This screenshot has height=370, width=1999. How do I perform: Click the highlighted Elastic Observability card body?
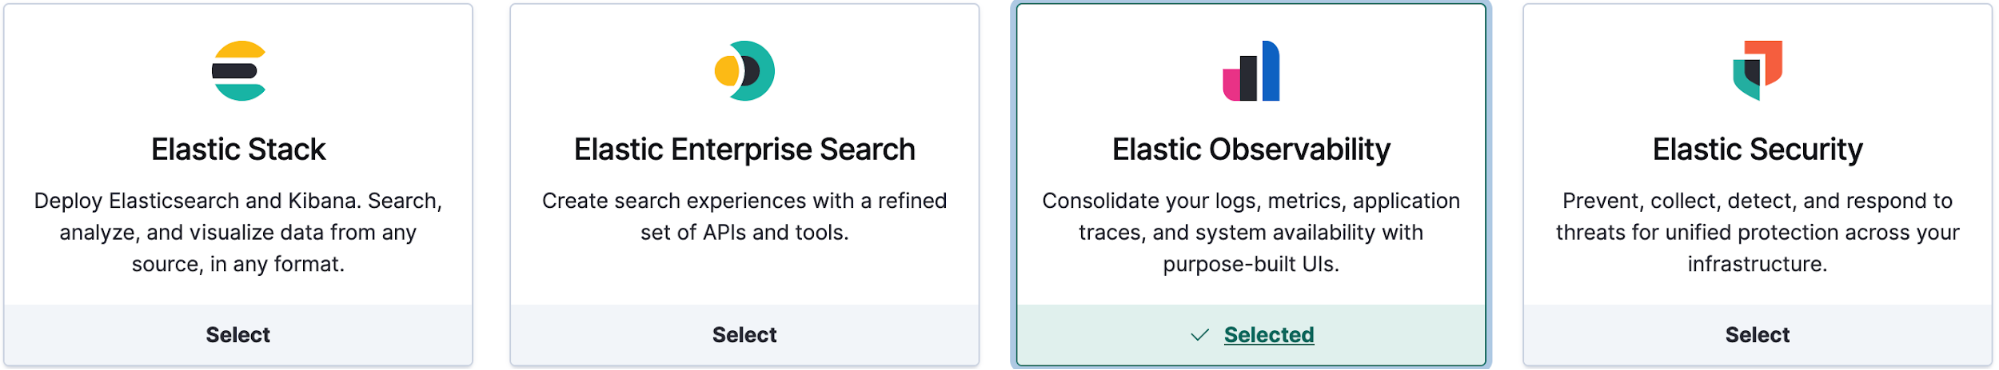(1251, 155)
